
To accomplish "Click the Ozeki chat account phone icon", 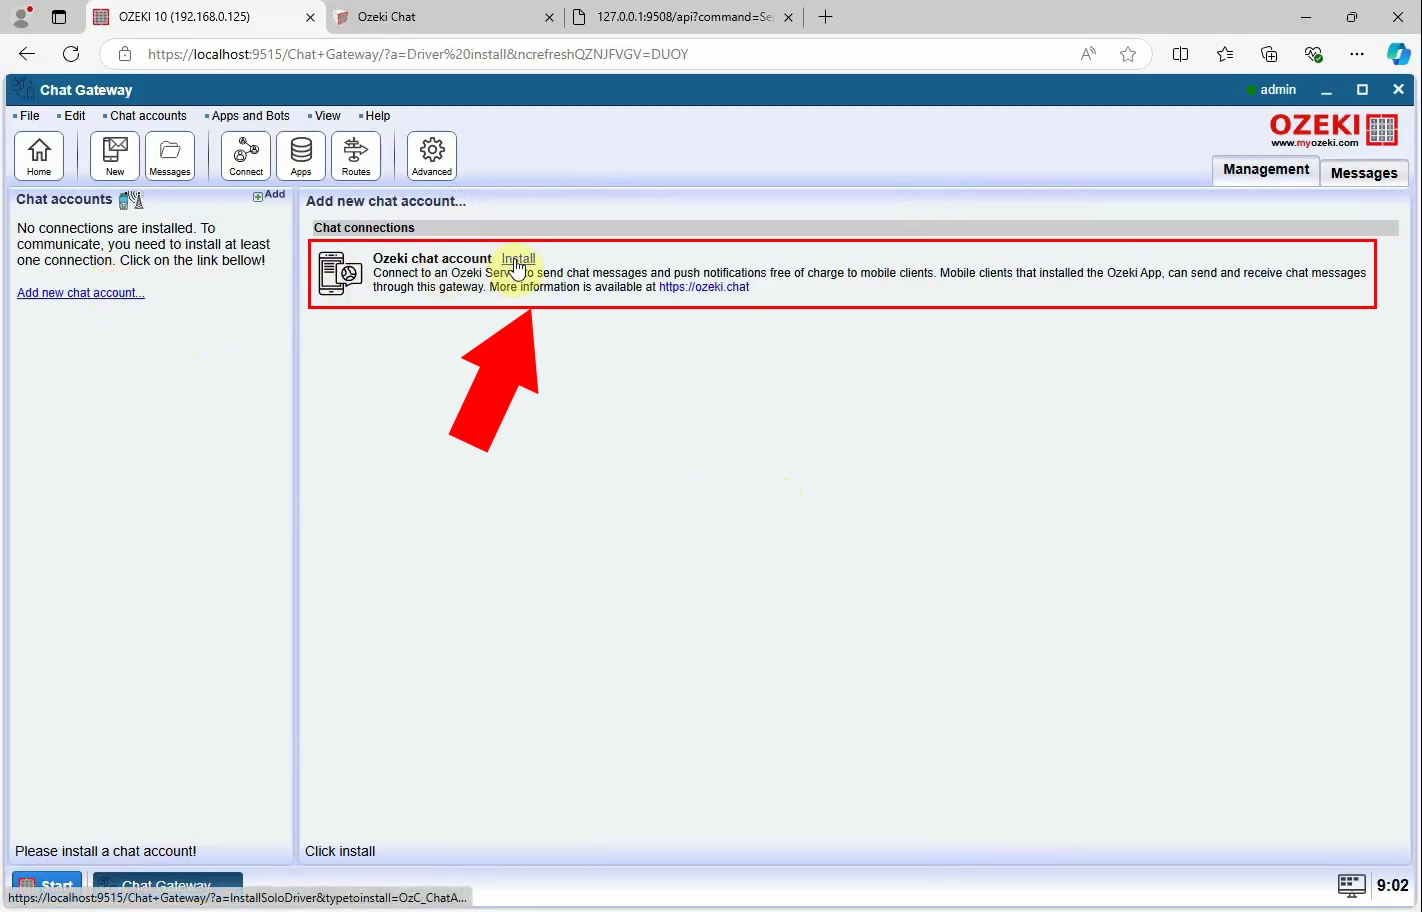I will pyautogui.click(x=340, y=273).
